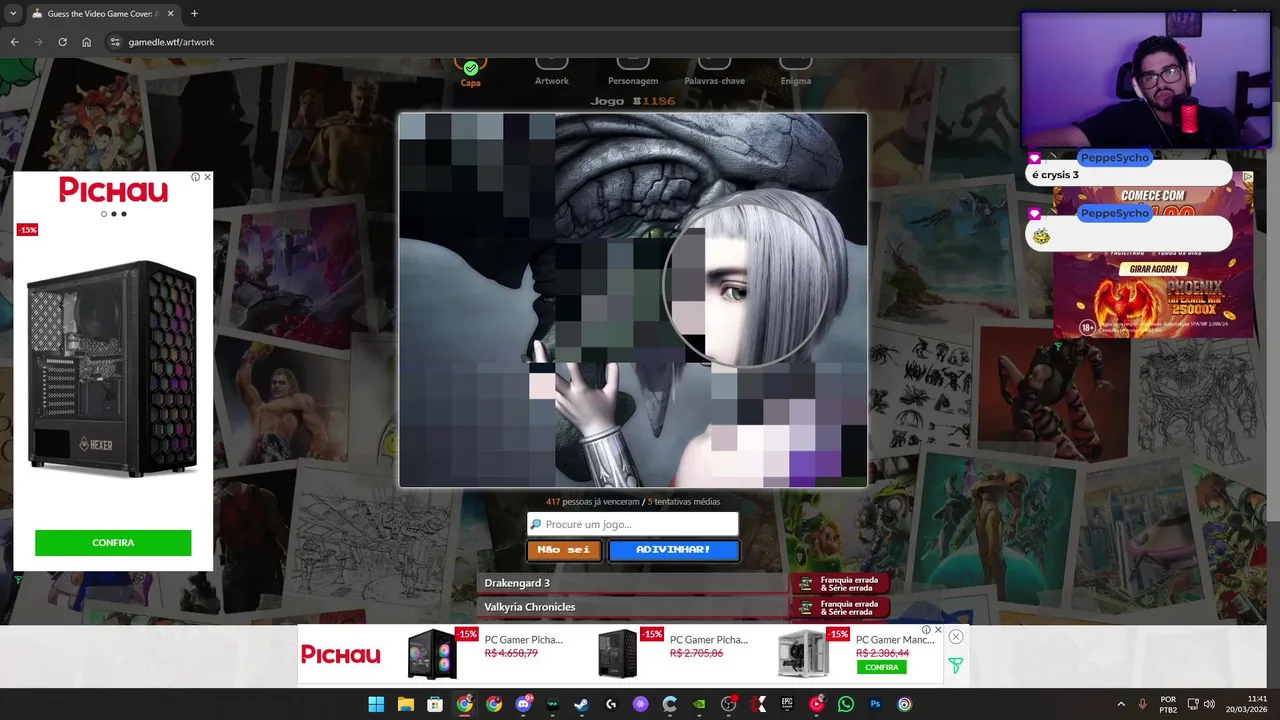The width and height of the screenshot is (1280, 720).
Task: Select the Drakengard 3 guess row
Action: (632, 583)
